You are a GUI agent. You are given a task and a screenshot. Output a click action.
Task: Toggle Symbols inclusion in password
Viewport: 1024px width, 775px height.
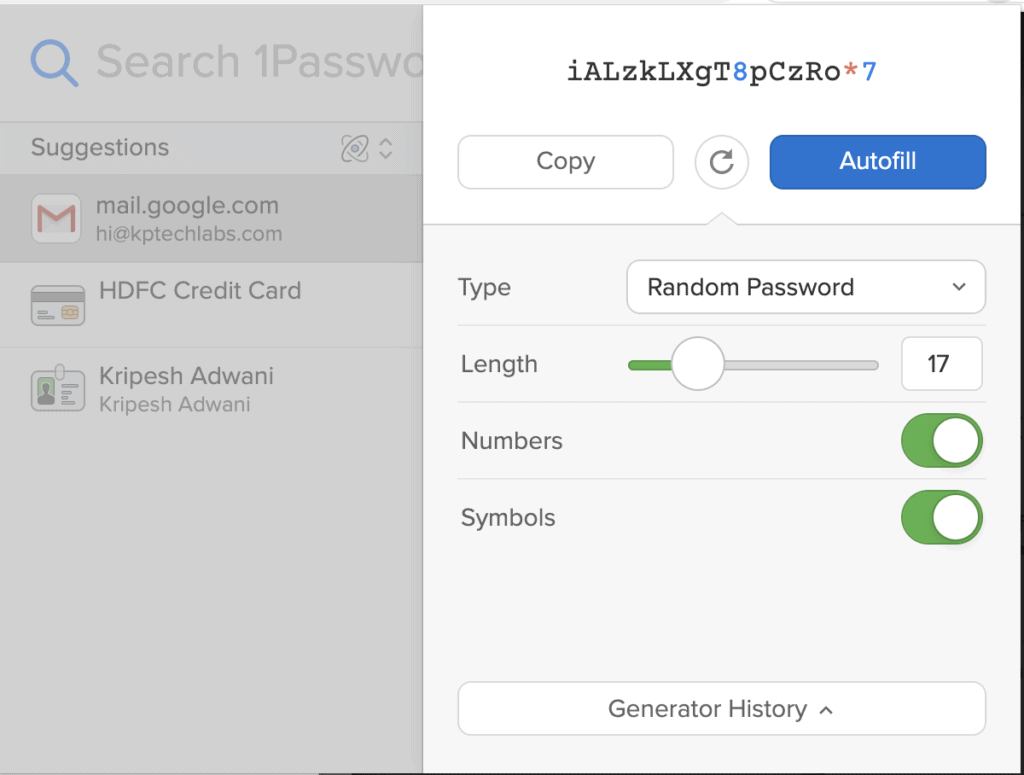click(x=941, y=517)
